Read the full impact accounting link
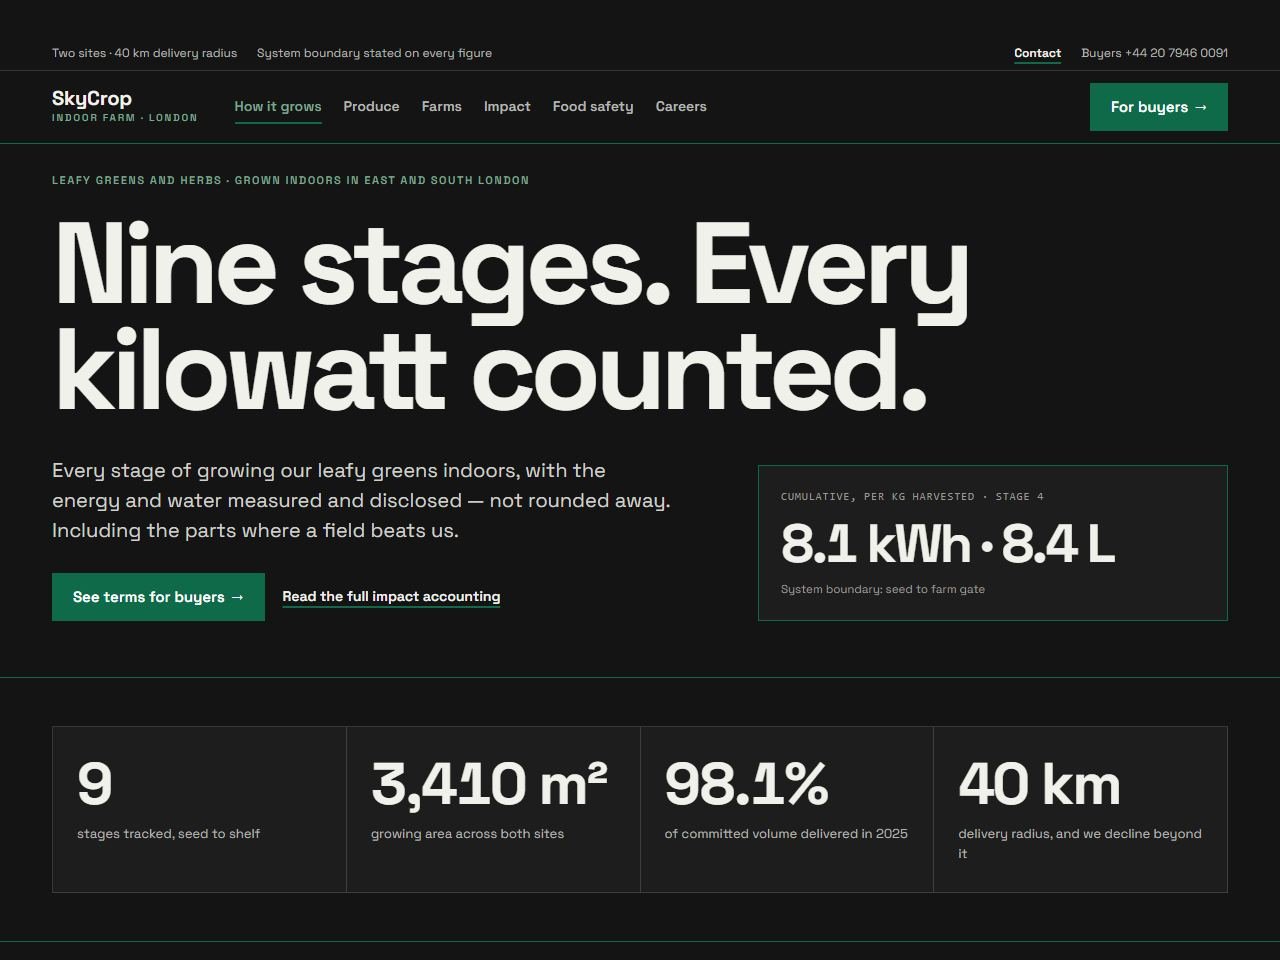The height and width of the screenshot is (960, 1280). coord(391,597)
